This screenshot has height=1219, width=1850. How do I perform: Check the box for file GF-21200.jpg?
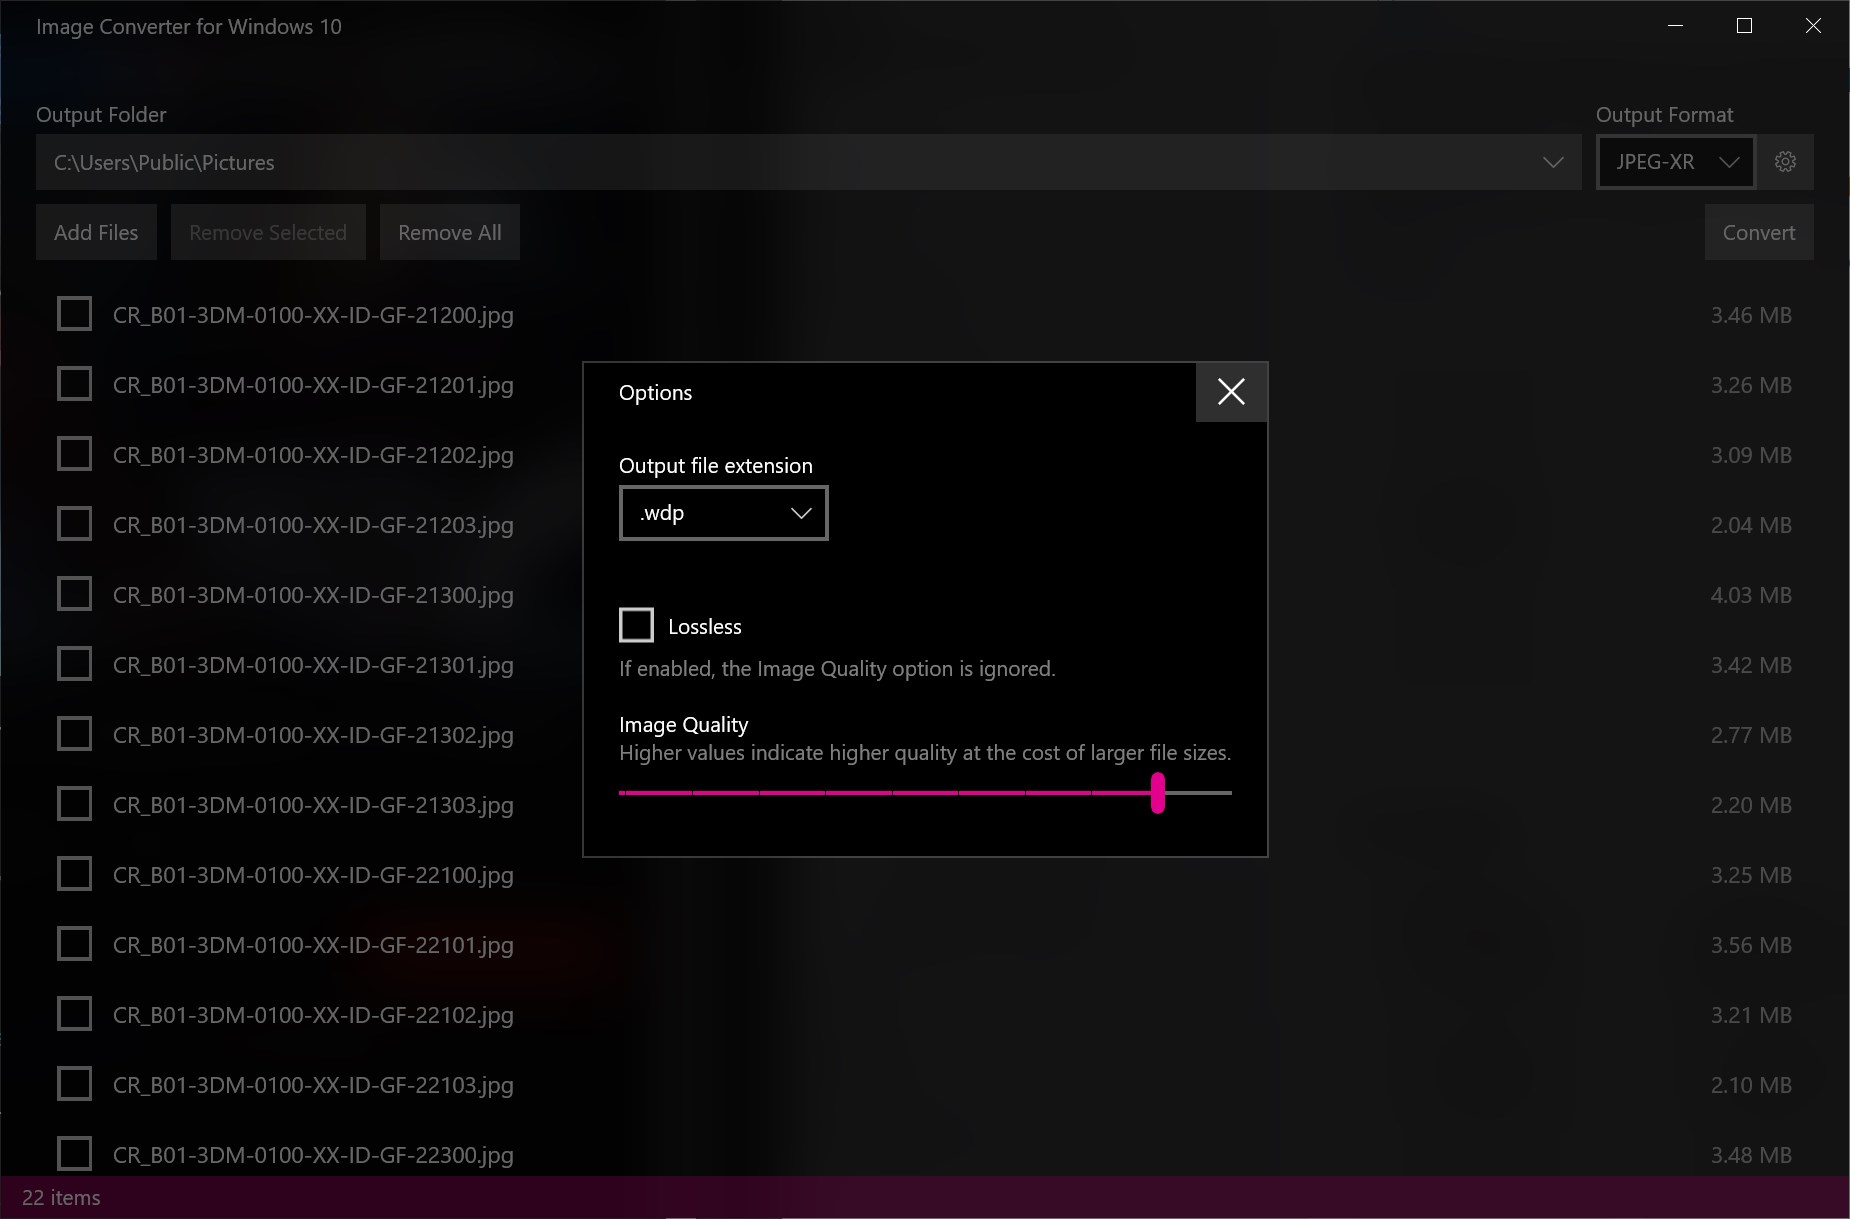pyautogui.click(x=75, y=314)
